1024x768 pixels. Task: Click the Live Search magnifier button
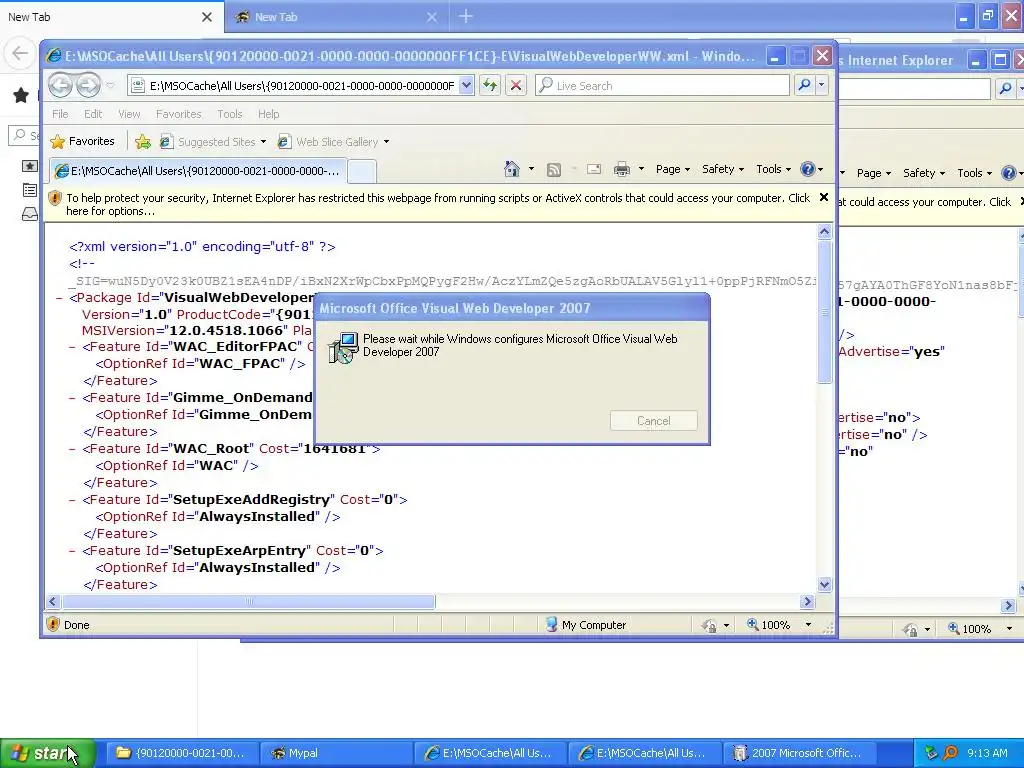coord(805,85)
